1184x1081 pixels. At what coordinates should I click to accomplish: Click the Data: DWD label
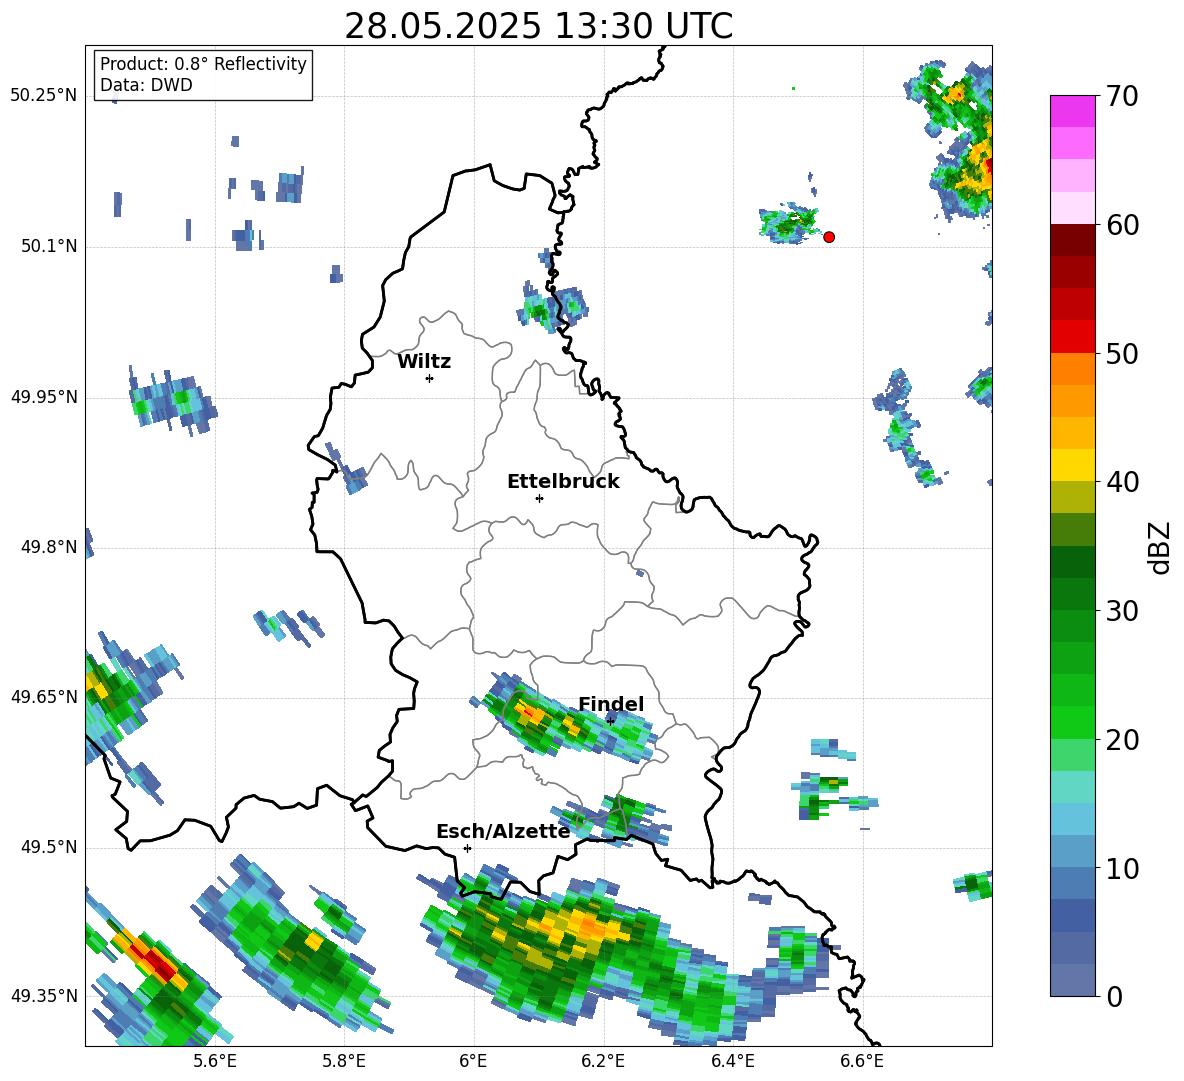(146, 85)
